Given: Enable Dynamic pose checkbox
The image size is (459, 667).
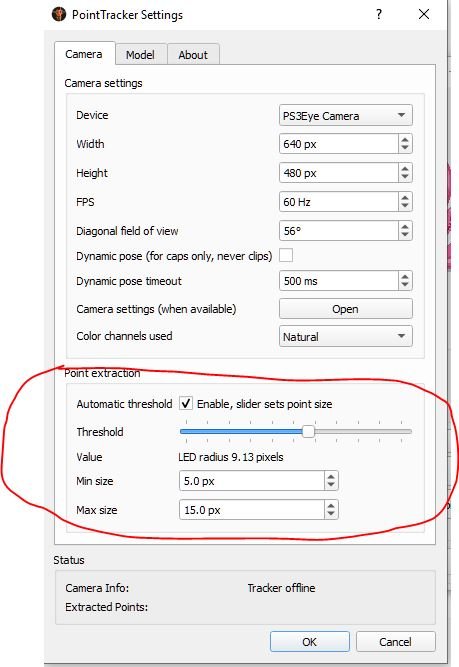Looking at the screenshot, I should 286,256.
